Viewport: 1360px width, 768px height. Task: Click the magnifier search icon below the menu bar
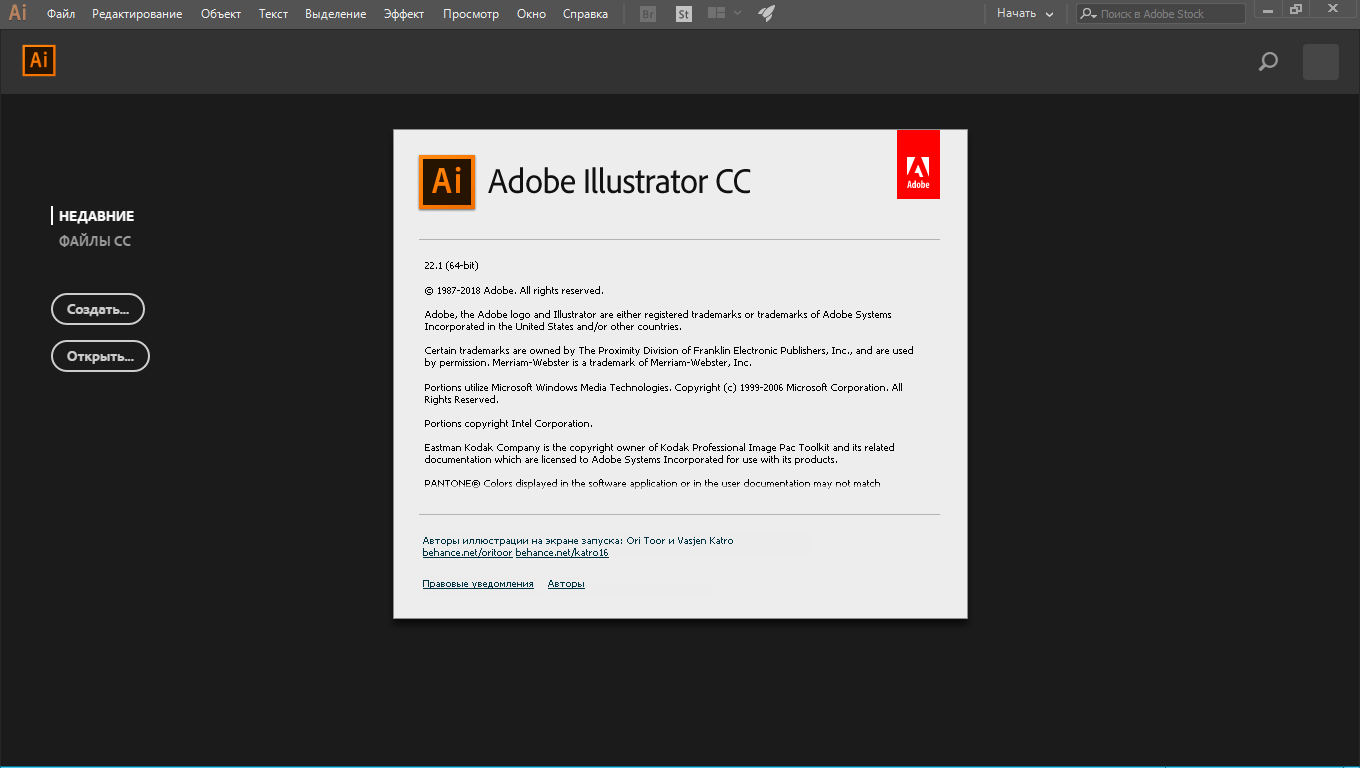tap(1268, 62)
